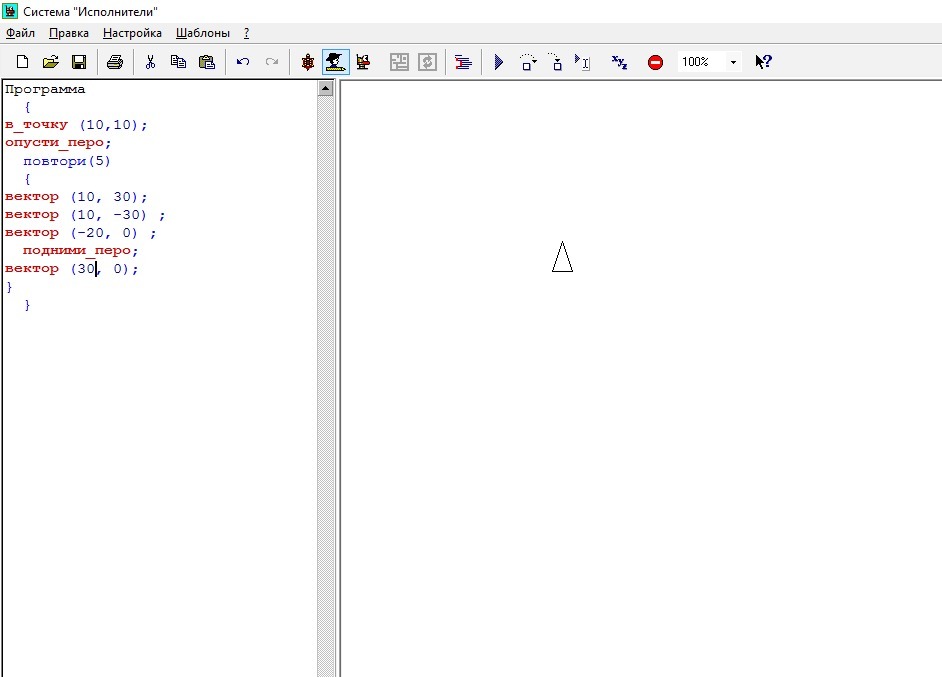Format code with the indent icon
The width and height of the screenshot is (942, 677).
[463, 62]
